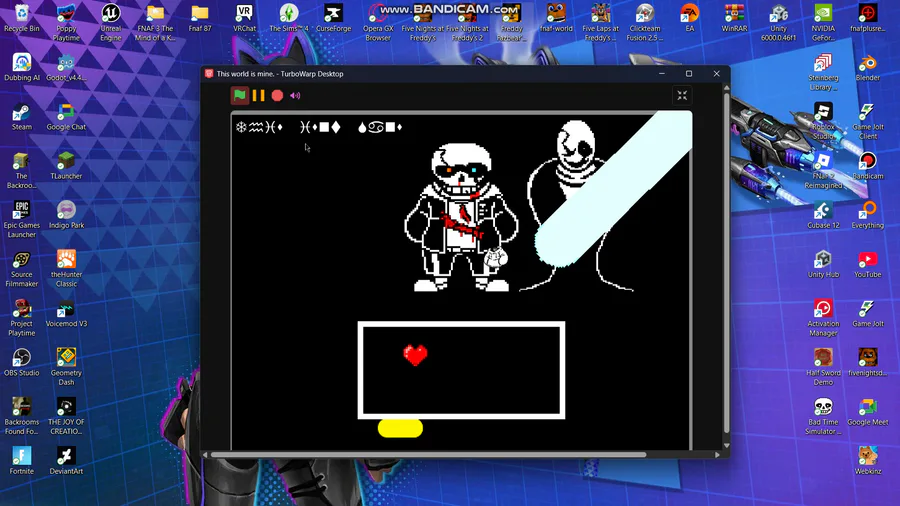
Task: Select The Sims 4 desktop icon
Action: (289, 18)
